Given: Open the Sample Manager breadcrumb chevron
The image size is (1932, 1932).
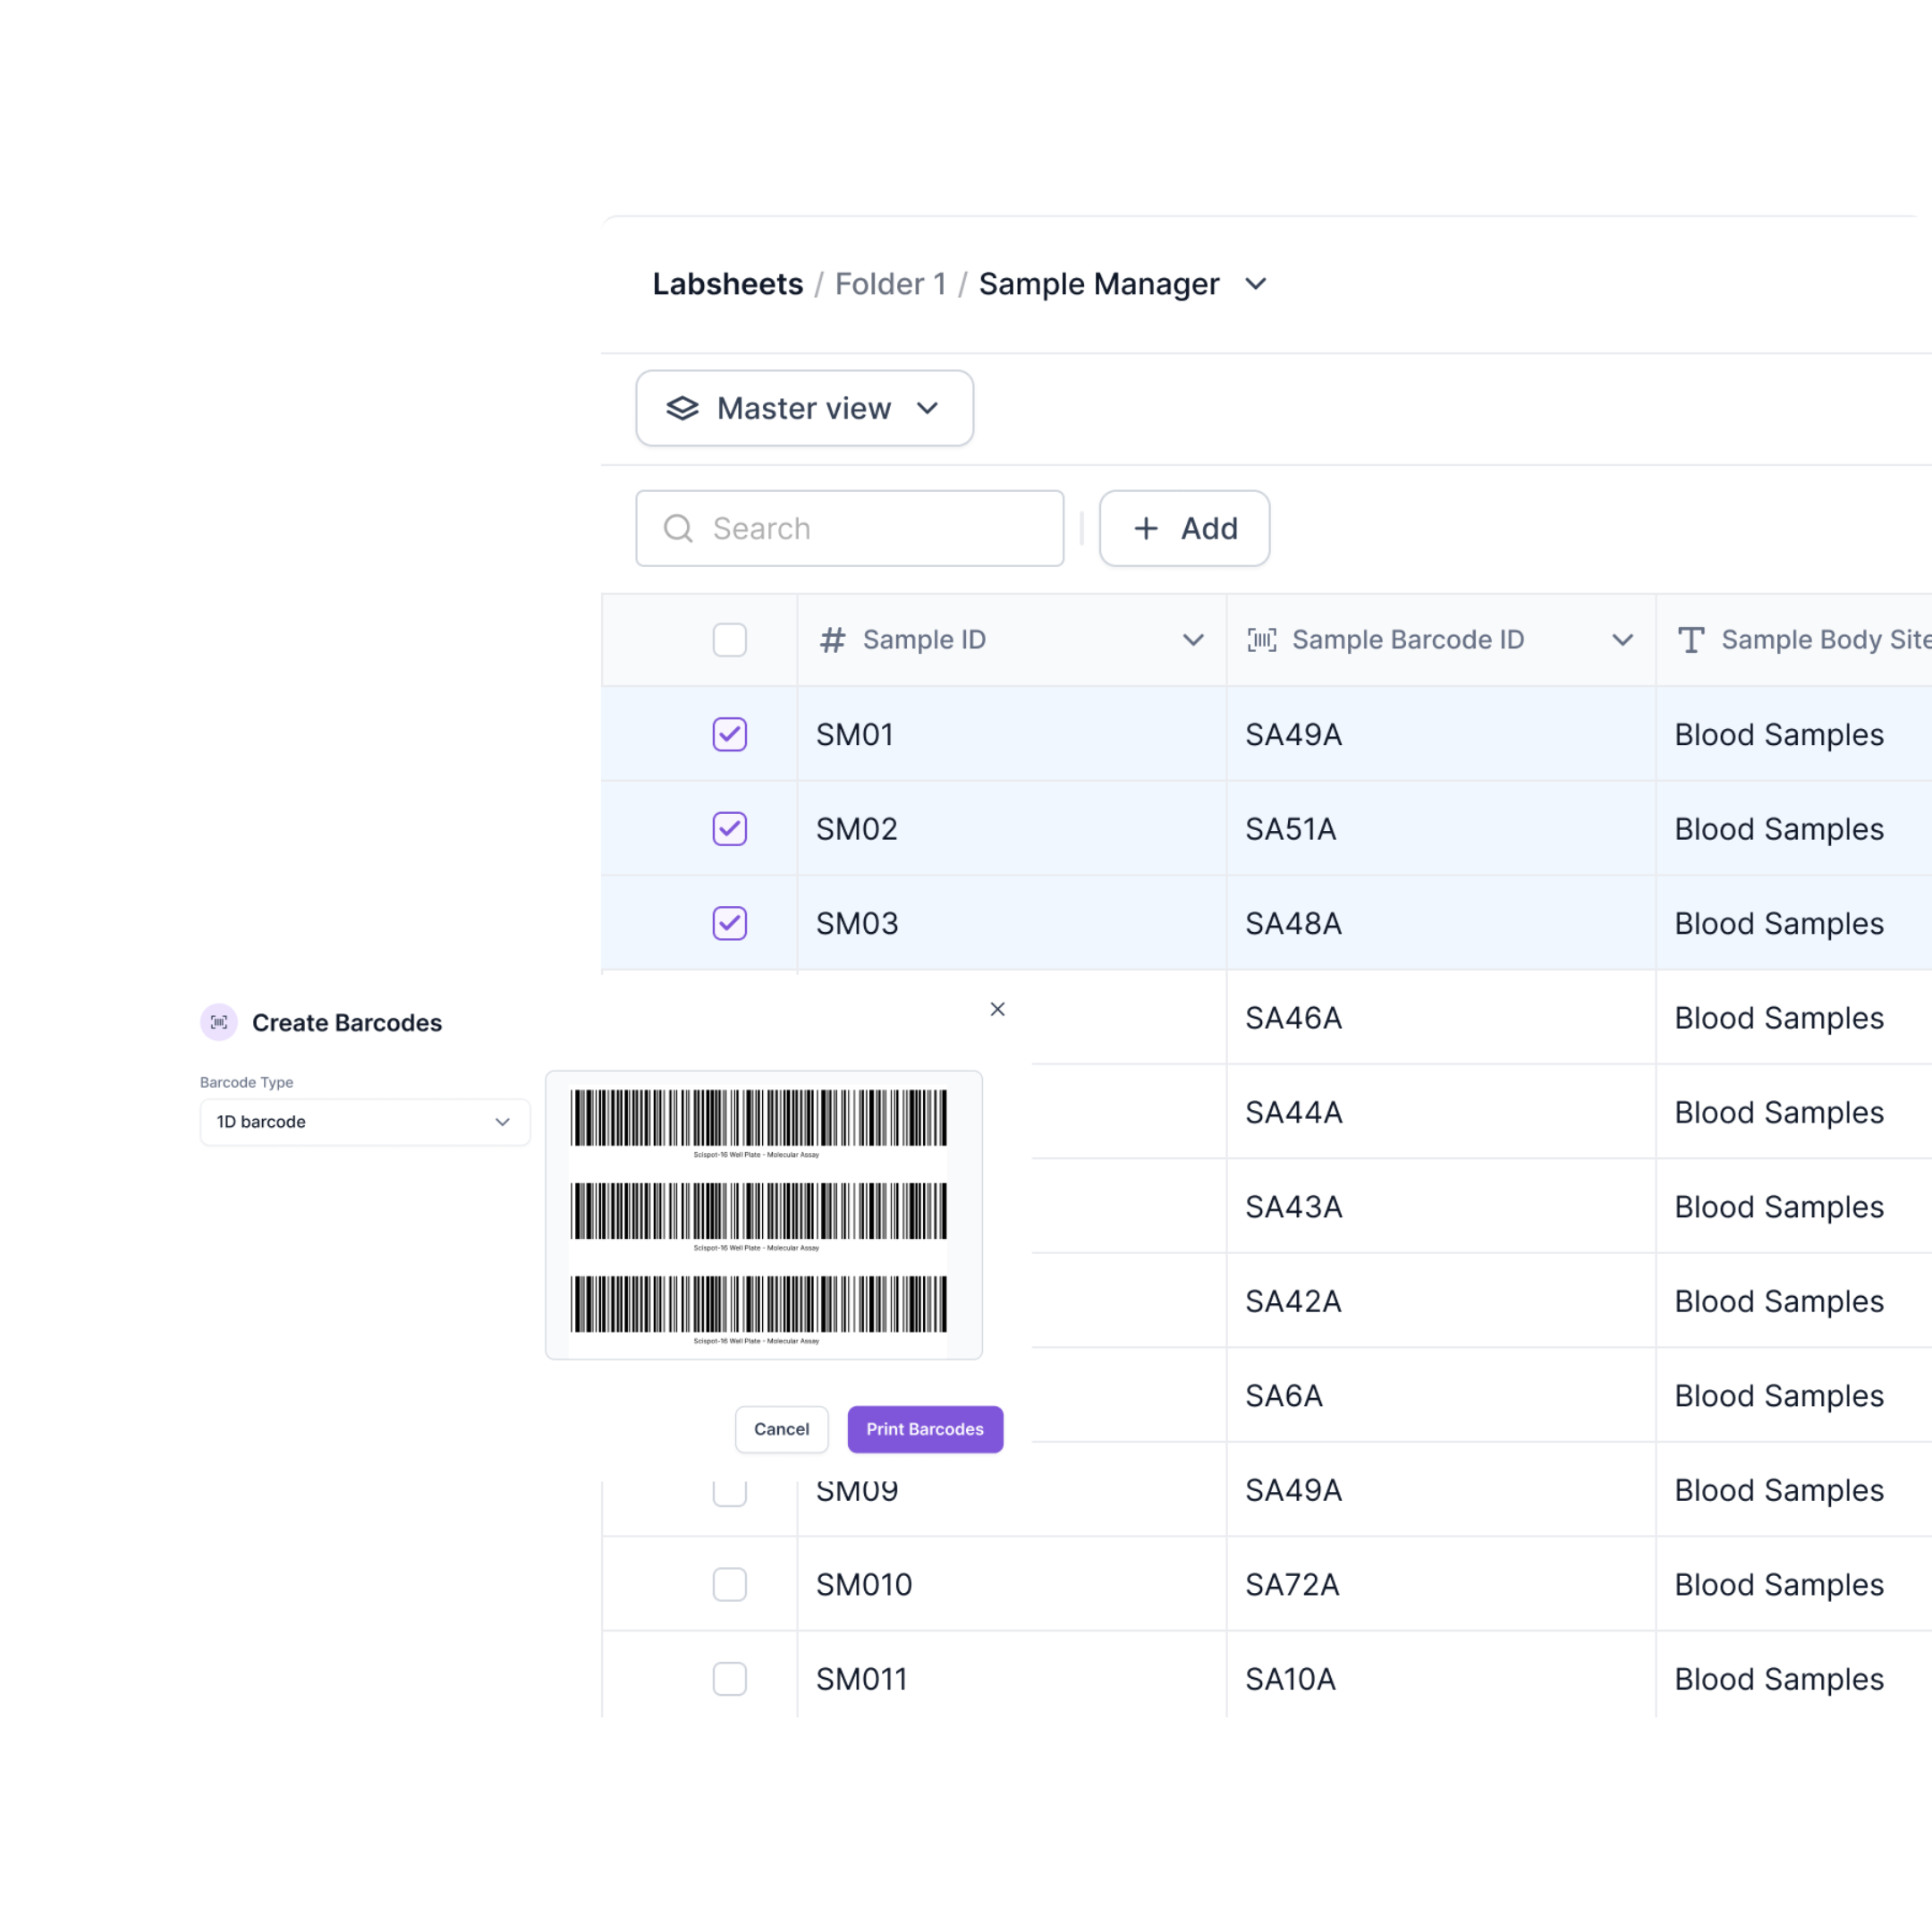Looking at the screenshot, I should coord(1256,284).
